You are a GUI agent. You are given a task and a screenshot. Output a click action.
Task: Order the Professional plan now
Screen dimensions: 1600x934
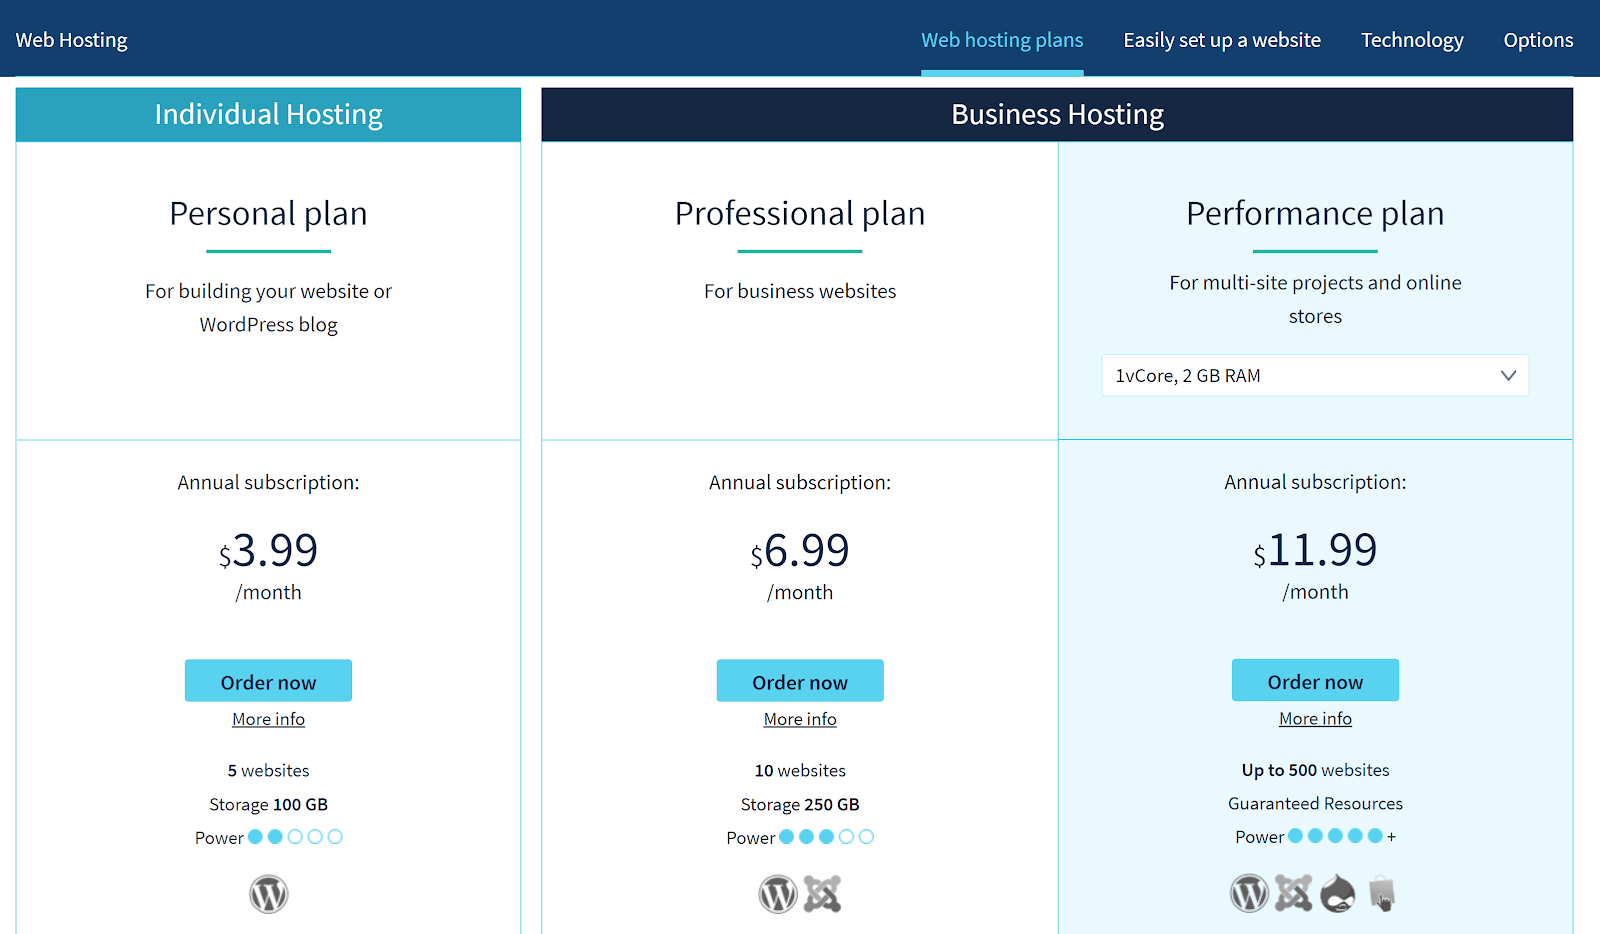[800, 680]
